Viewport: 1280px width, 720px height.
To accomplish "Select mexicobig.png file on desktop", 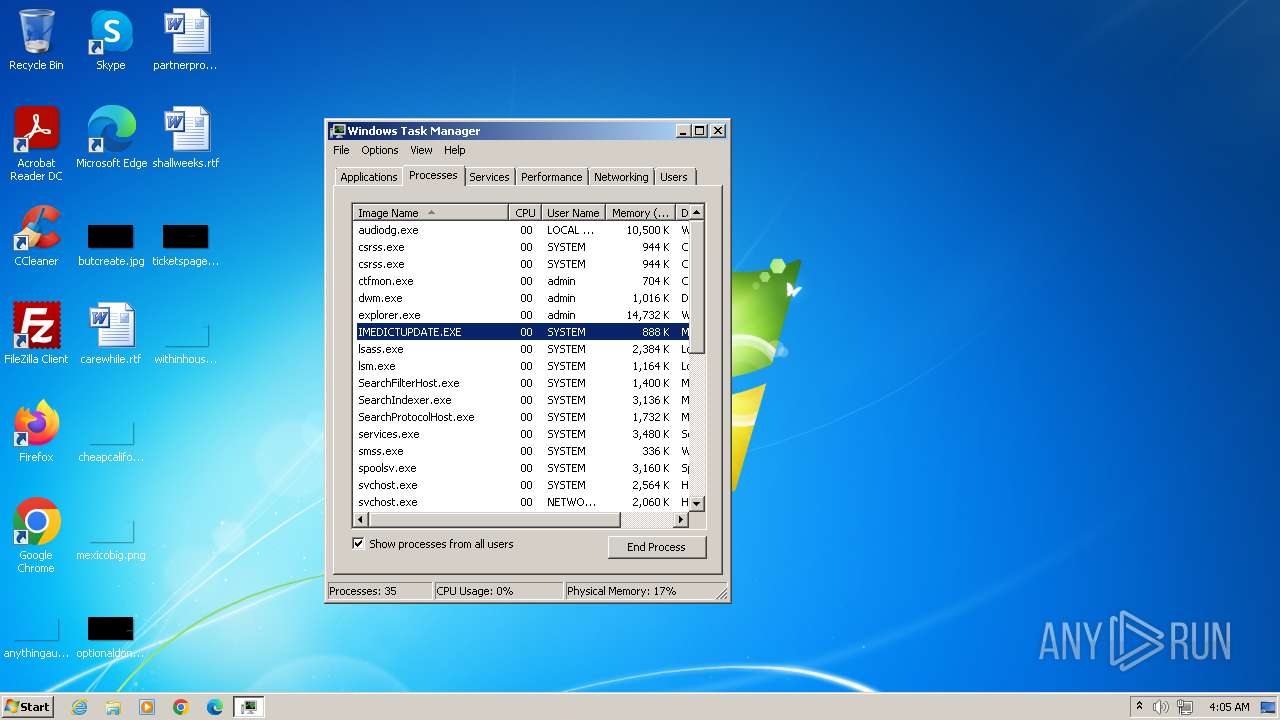I will tap(111, 538).
